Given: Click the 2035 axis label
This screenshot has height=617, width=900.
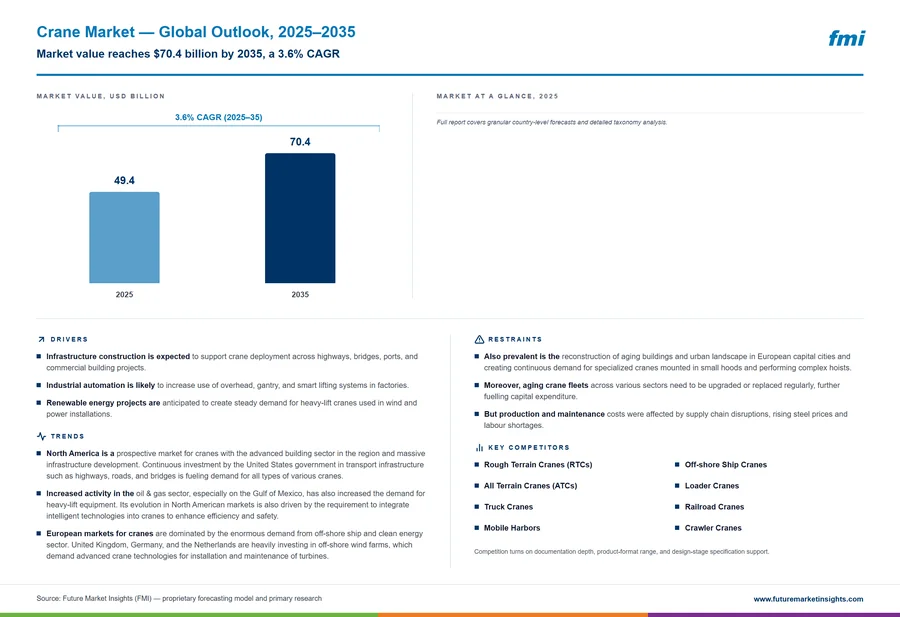Looking at the screenshot, I should pyautogui.click(x=300, y=294).
